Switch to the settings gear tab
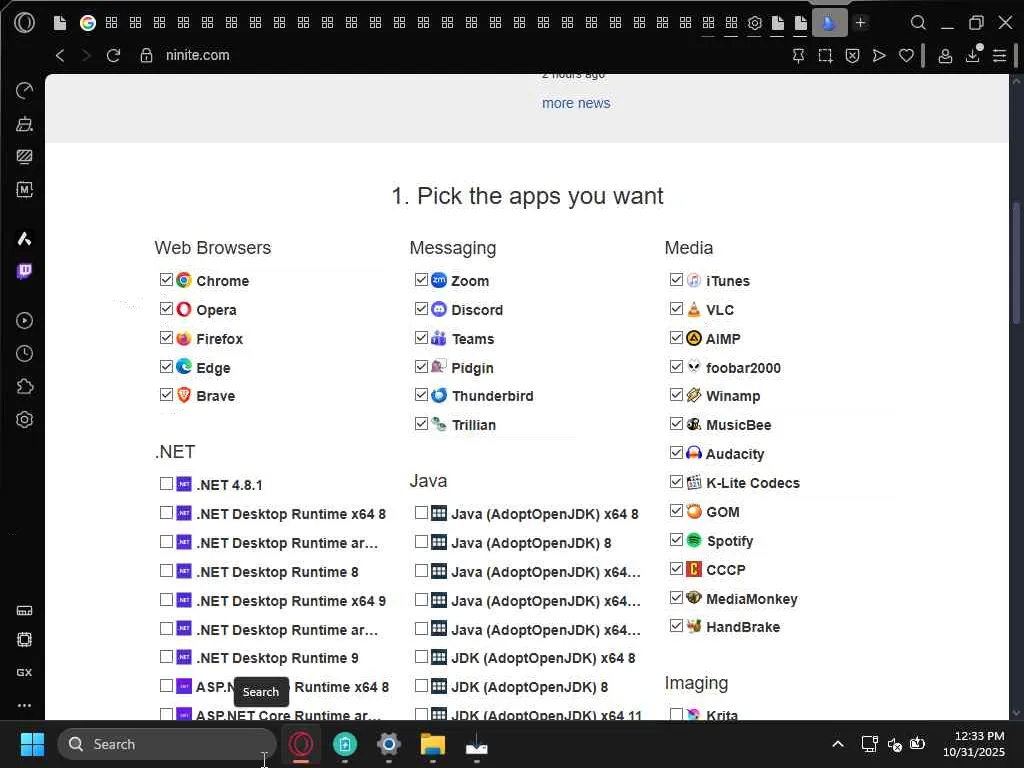 (x=754, y=23)
